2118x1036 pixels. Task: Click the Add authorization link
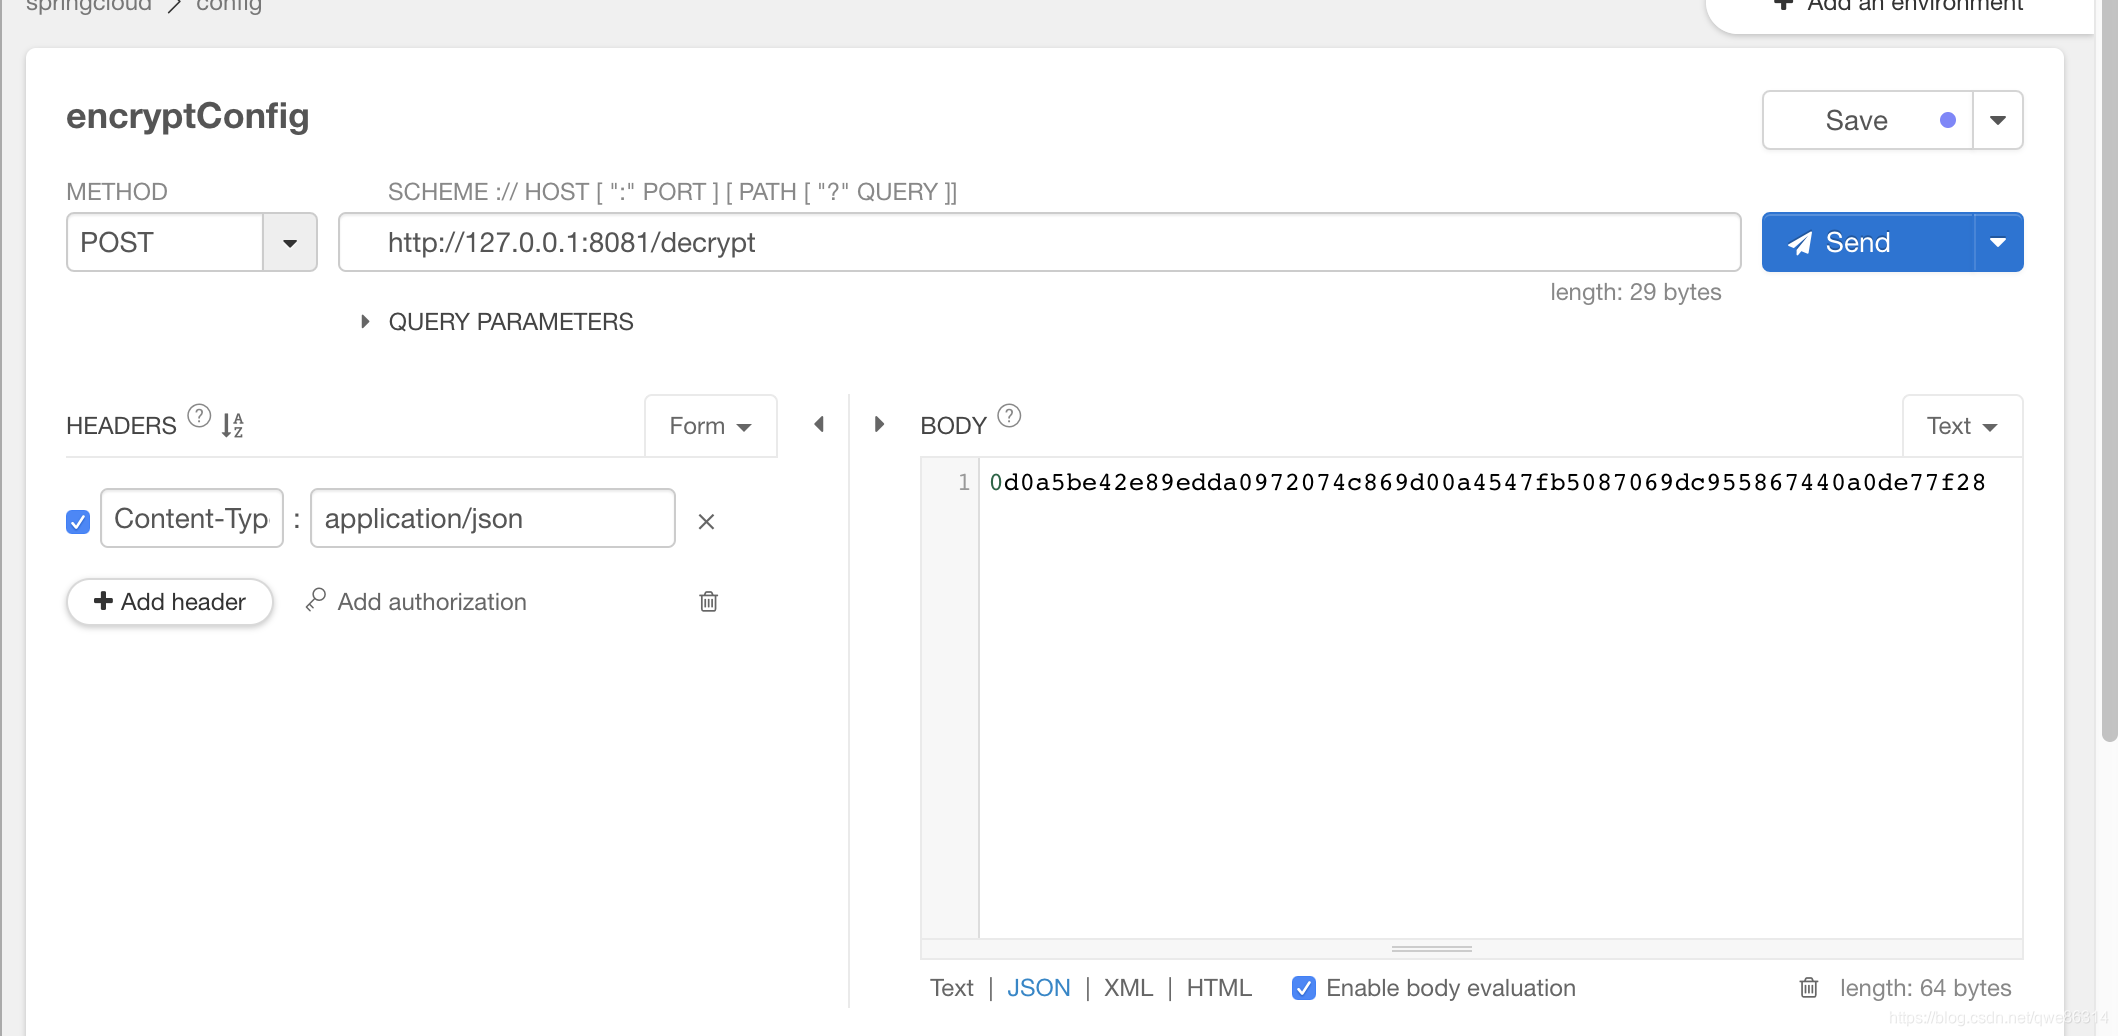coord(432,602)
